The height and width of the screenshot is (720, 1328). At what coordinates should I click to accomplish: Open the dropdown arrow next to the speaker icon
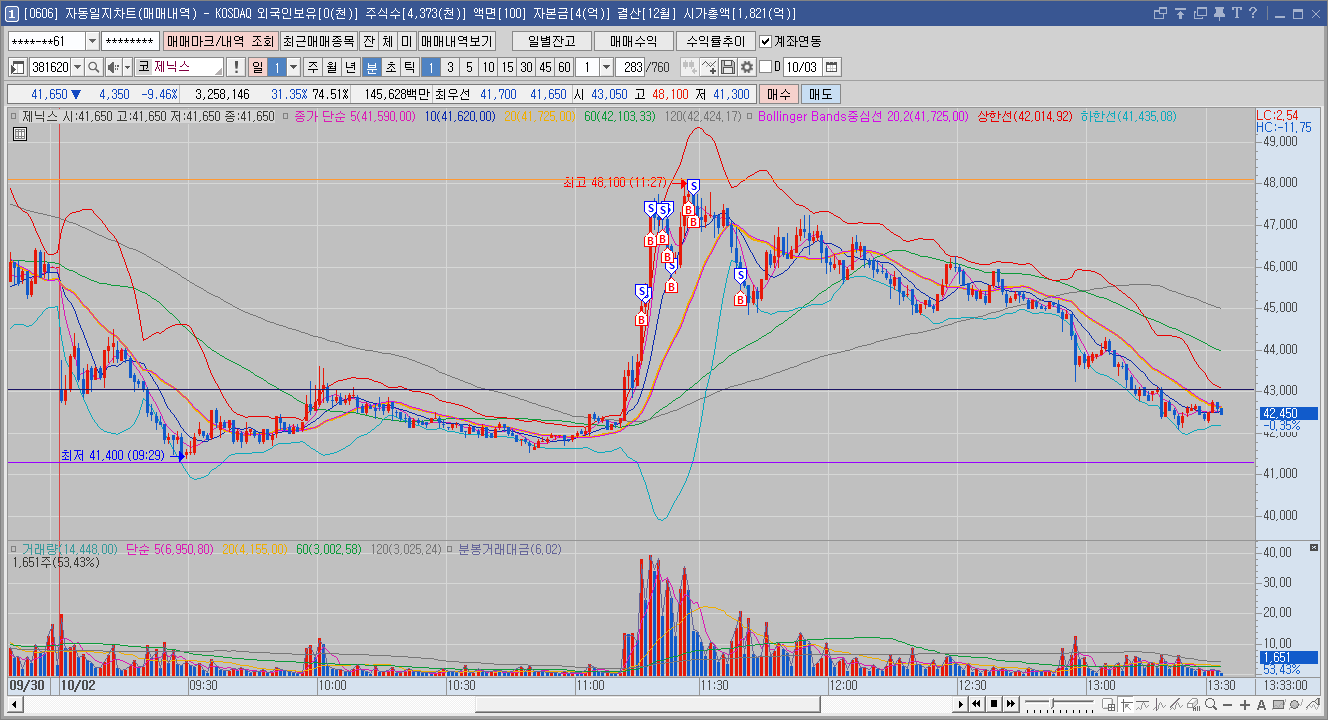(x=126, y=67)
